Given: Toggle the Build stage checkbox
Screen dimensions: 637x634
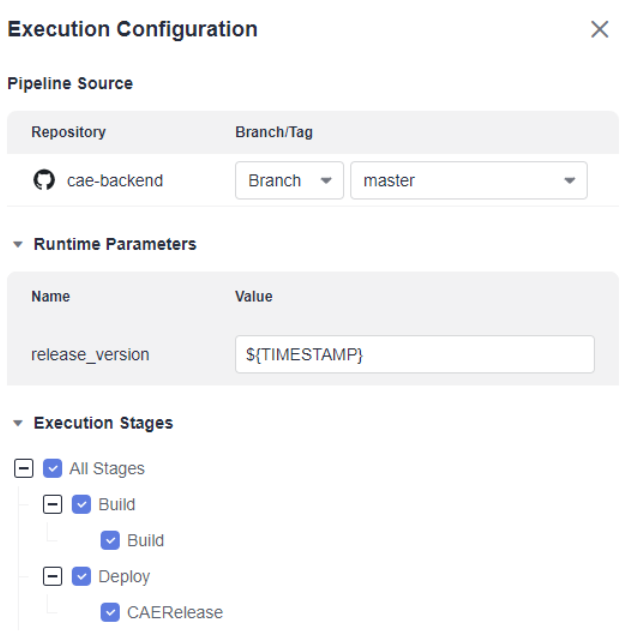Looking at the screenshot, I should coord(81,504).
